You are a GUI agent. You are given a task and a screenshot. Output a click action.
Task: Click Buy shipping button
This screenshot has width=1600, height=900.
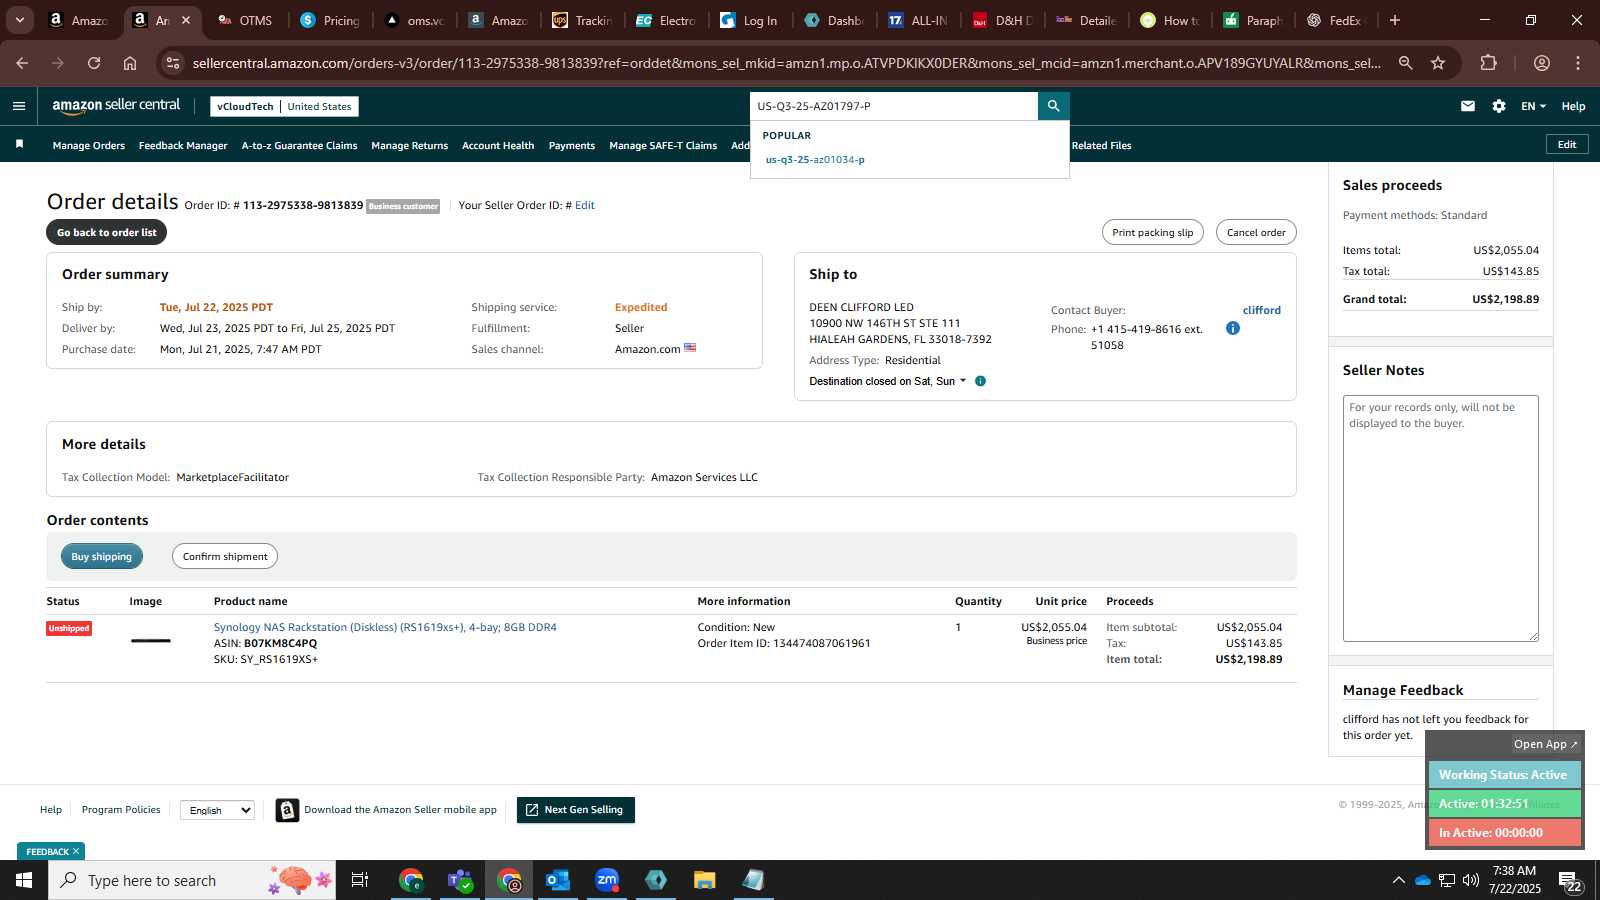click(102, 556)
